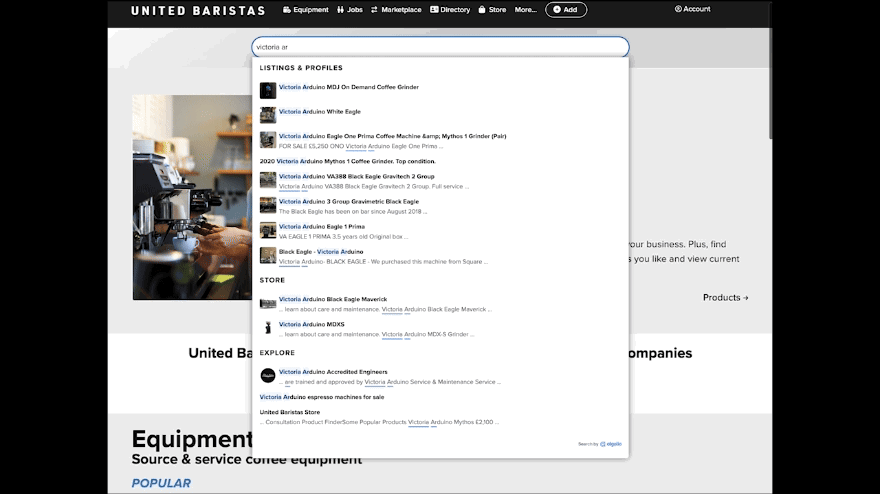Viewport: 880px width, 494px height.
Task: Click the Accredited Engineers round logo
Action: (x=268, y=376)
